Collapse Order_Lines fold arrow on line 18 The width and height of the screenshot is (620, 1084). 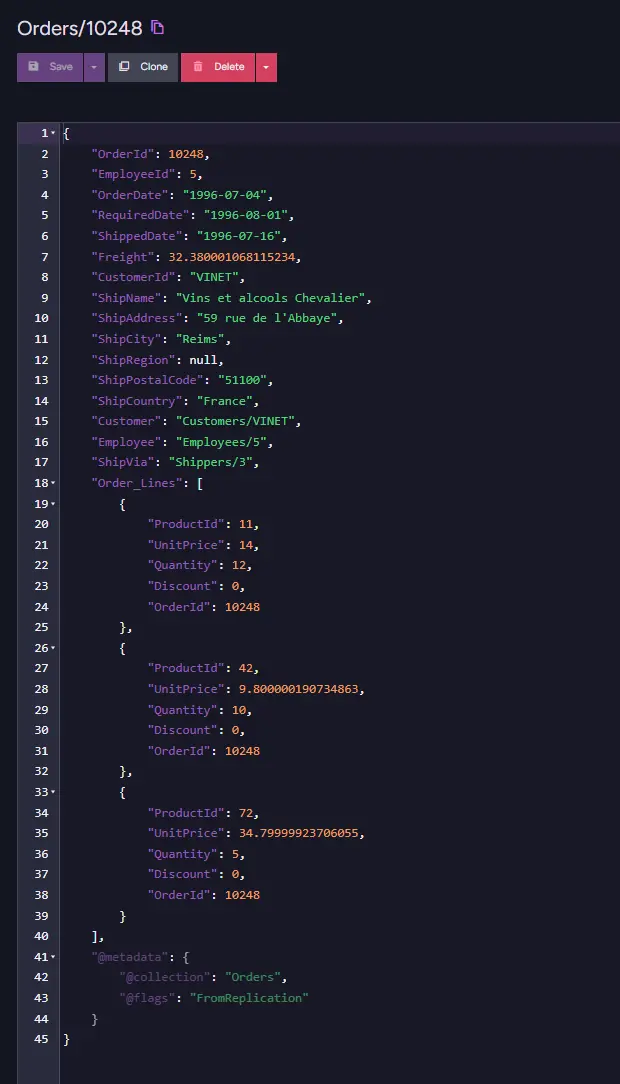(53, 483)
